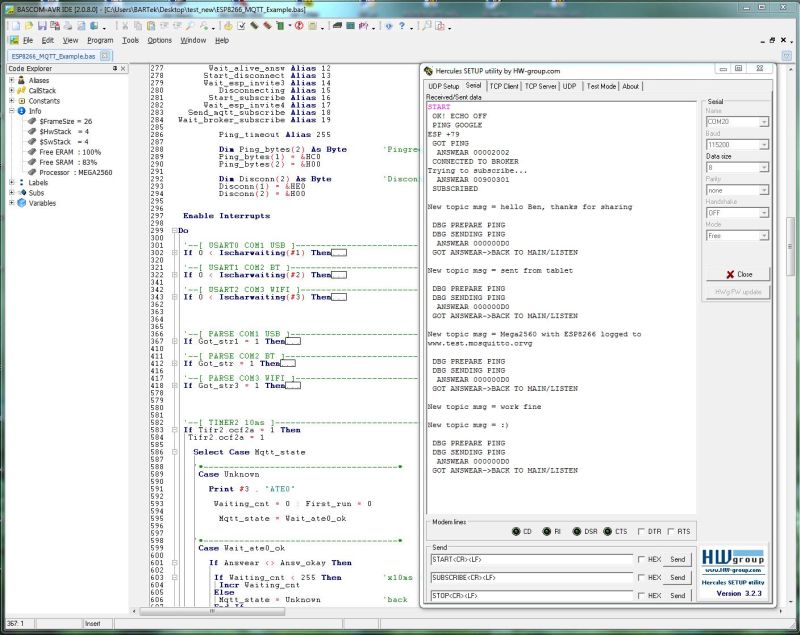Expand the Aliases tree node
Screen dimensions: 800x635
point(12,80)
